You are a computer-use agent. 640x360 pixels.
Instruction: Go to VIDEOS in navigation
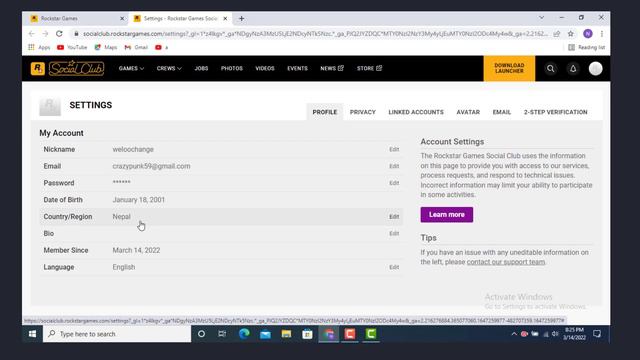pos(265,68)
